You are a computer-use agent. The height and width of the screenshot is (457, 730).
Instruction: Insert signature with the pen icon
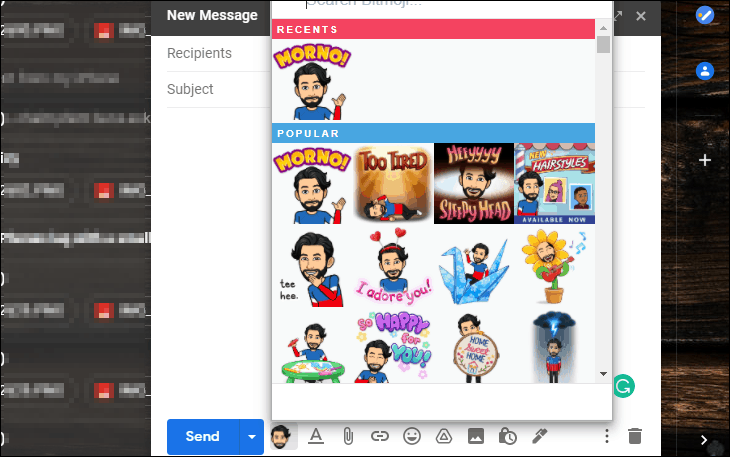(540, 437)
